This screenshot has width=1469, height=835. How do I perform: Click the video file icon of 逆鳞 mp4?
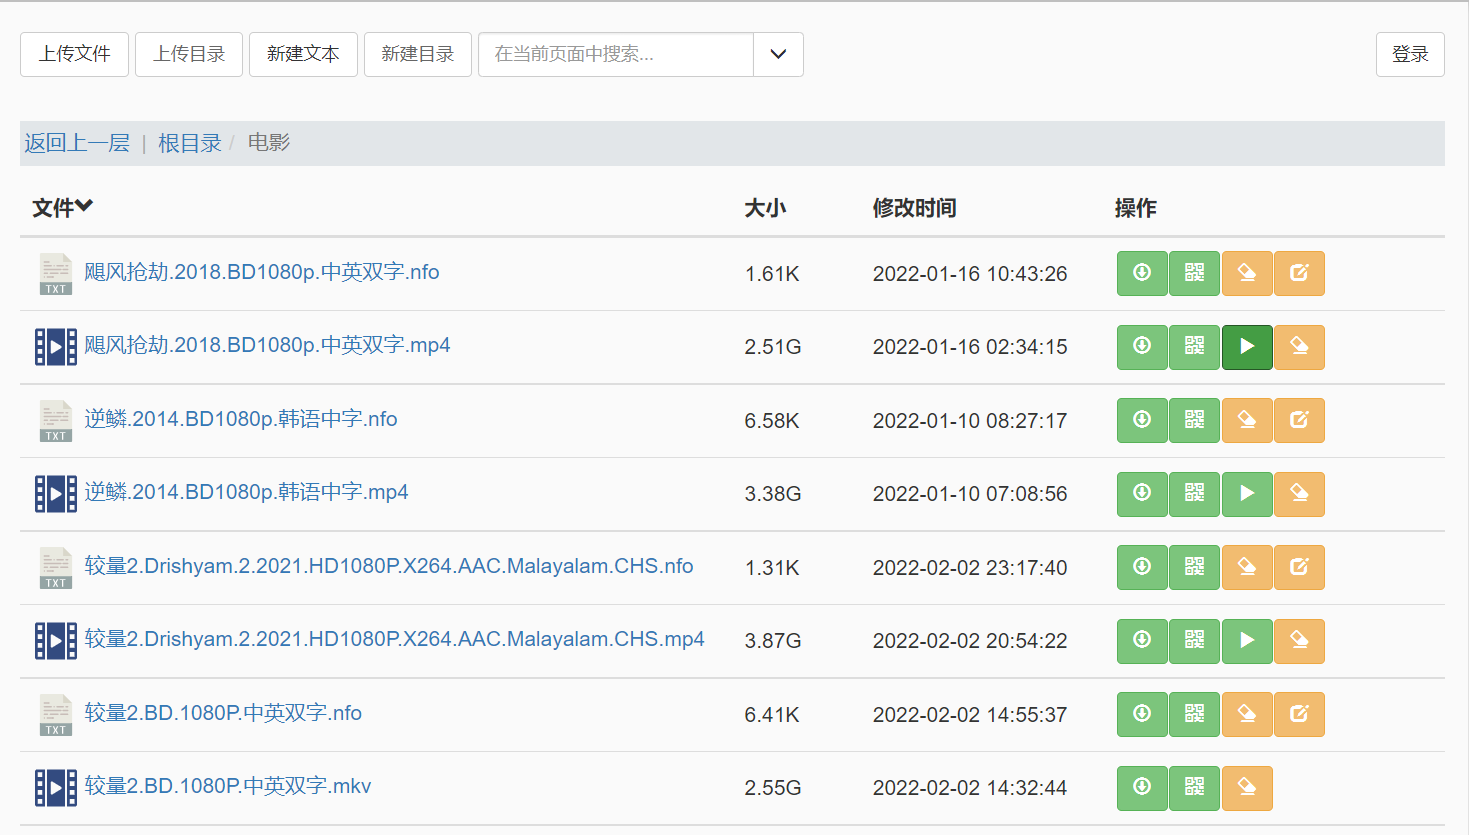coord(56,494)
